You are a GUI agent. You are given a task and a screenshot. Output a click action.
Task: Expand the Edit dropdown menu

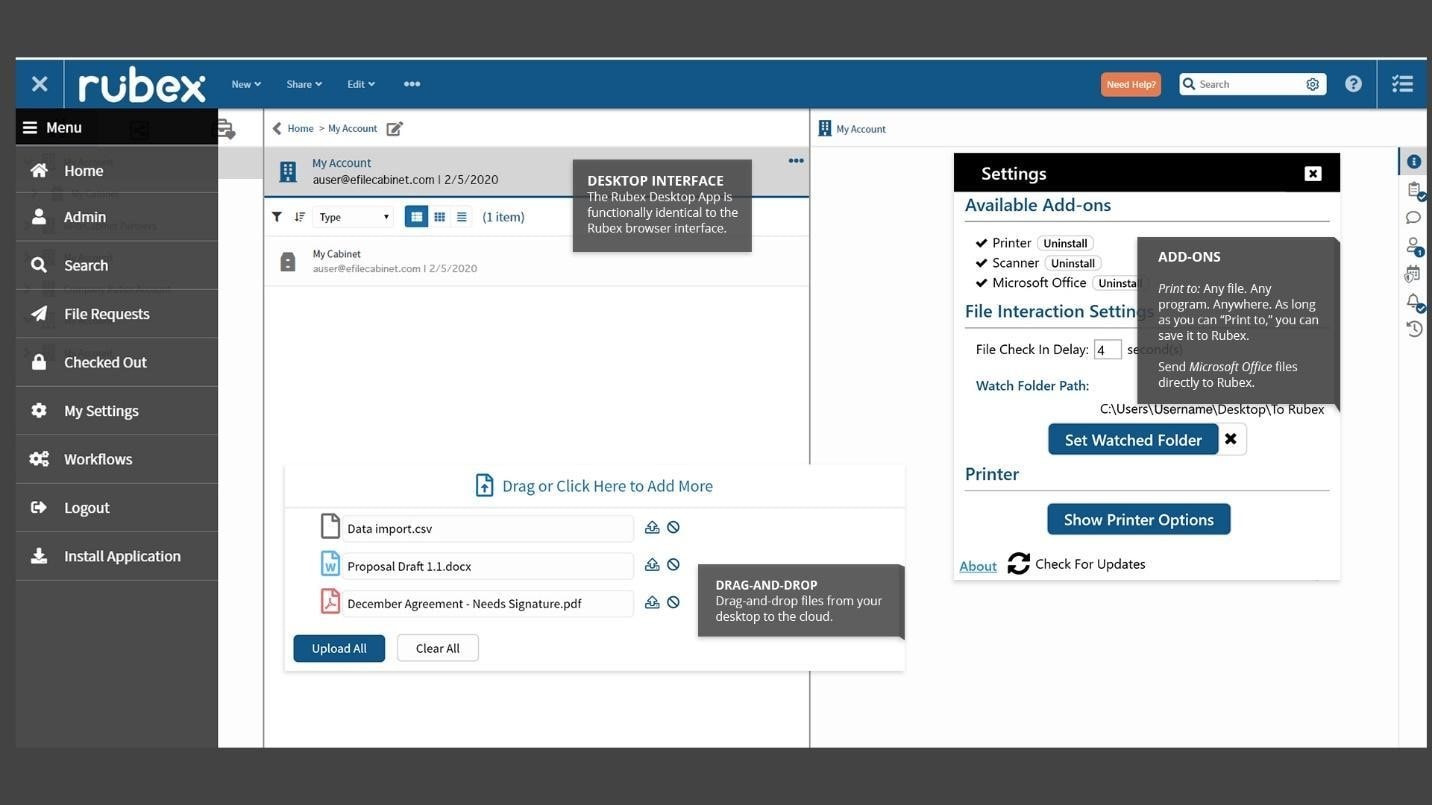point(361,84)
